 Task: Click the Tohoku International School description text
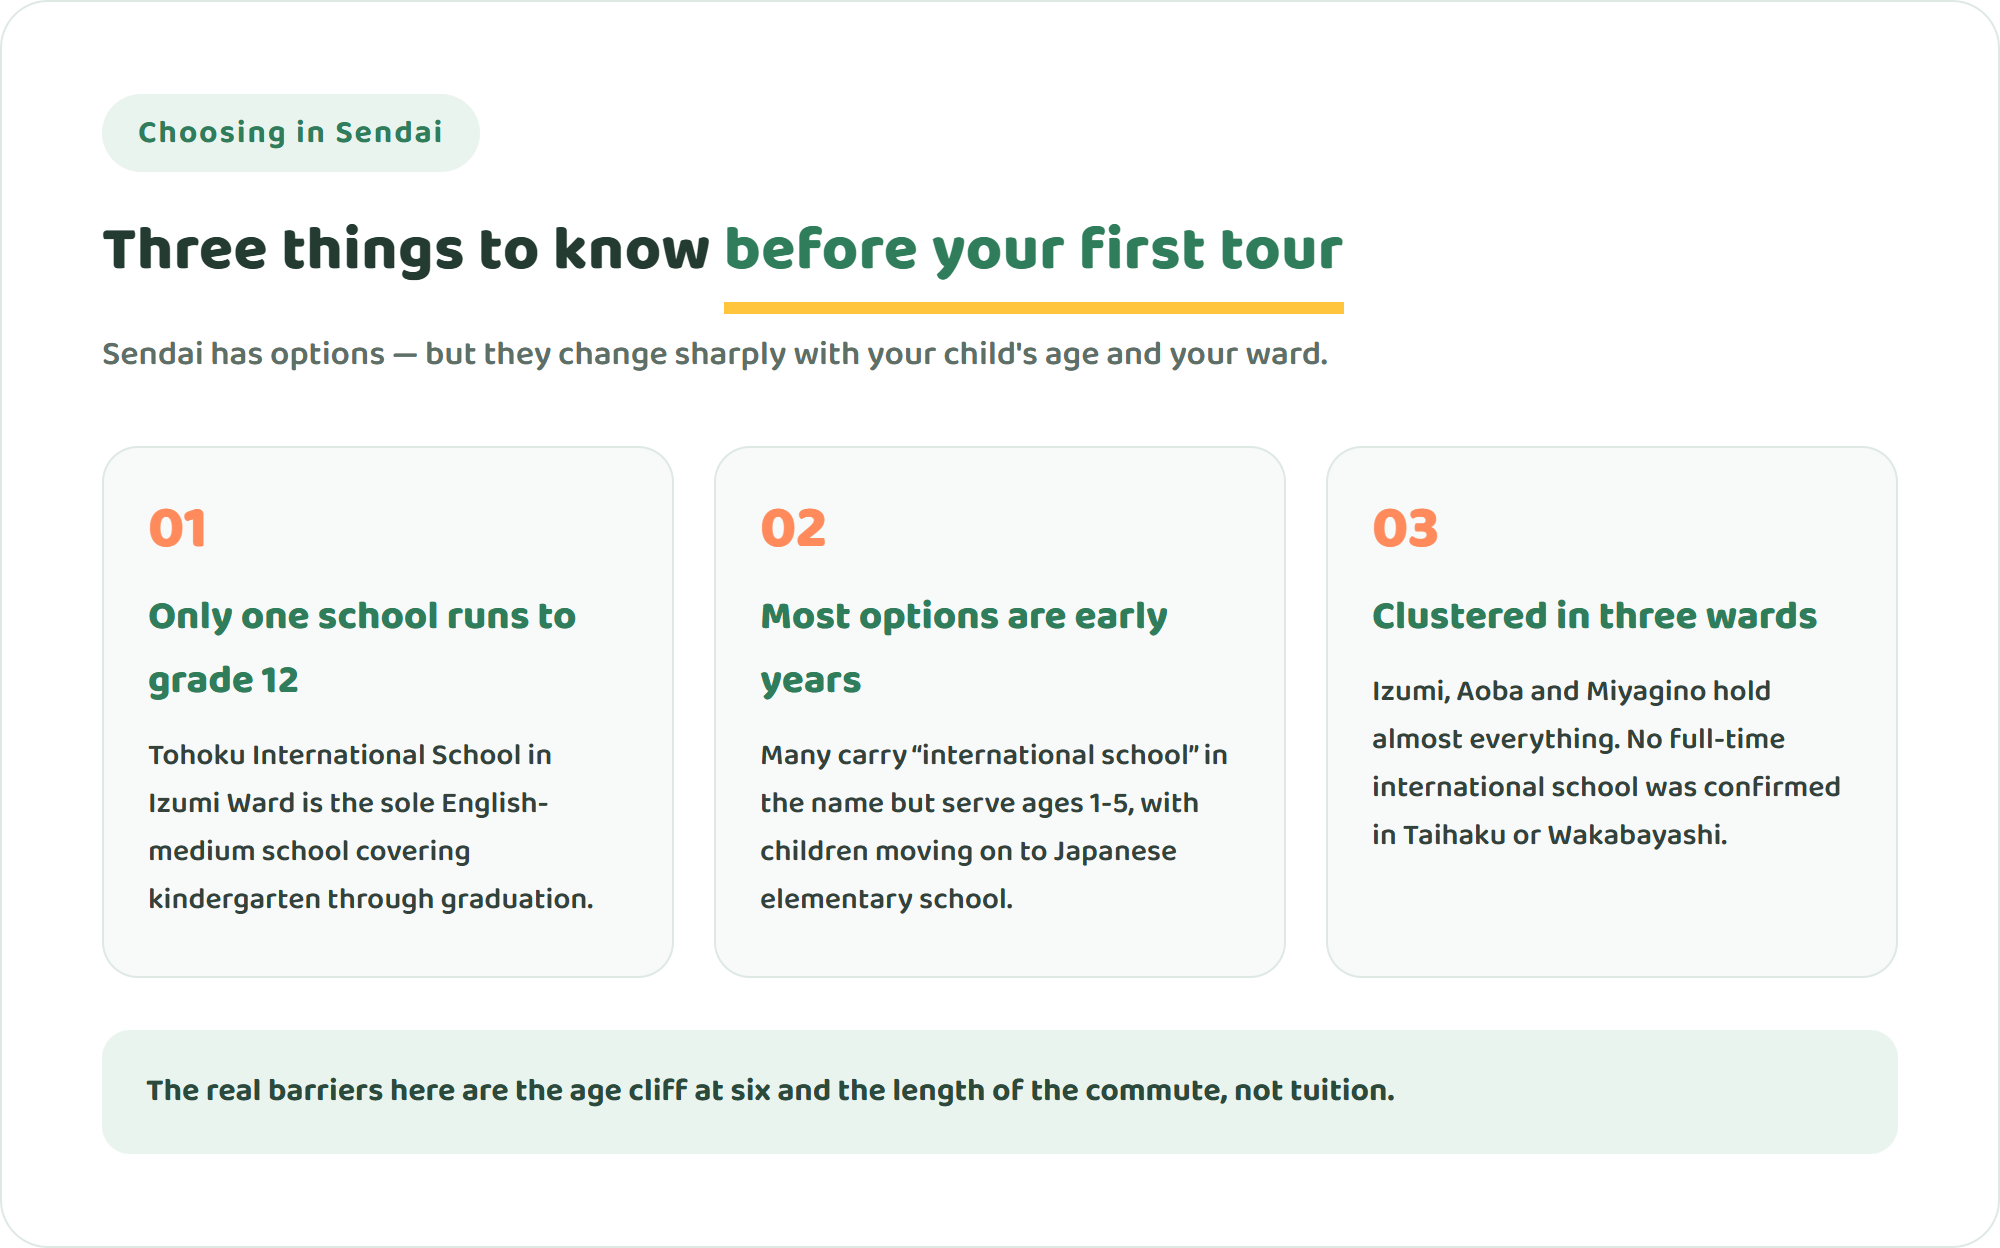click(x=371, y=827)
